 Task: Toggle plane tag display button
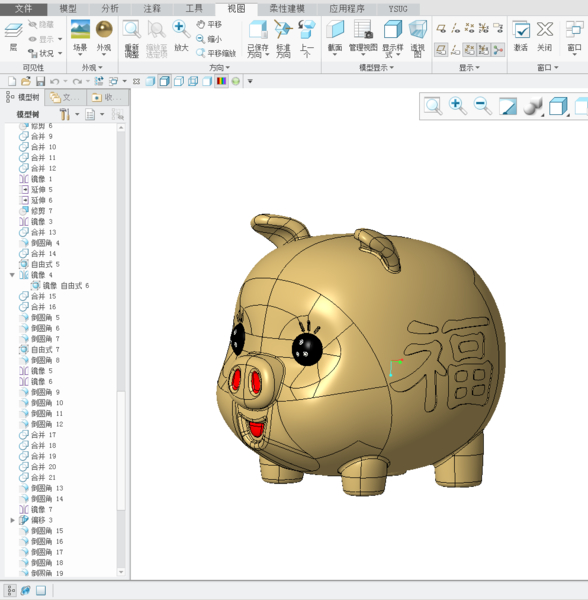coord(441,50)
